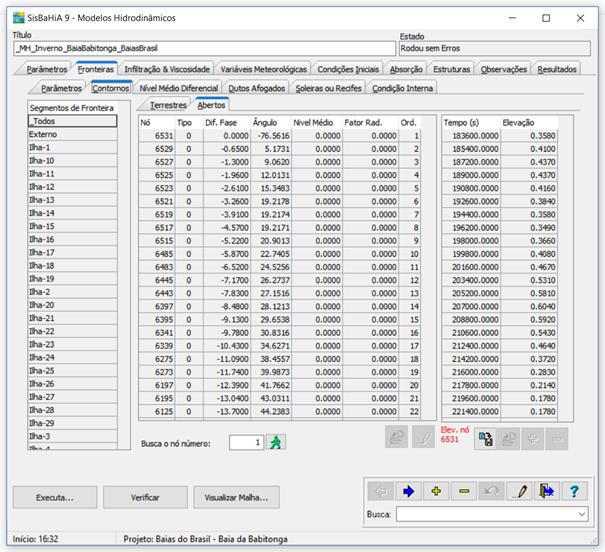Viewport: 605px width, 552px height.
Task: Click the Busca o nó número field
Action: 246,442
